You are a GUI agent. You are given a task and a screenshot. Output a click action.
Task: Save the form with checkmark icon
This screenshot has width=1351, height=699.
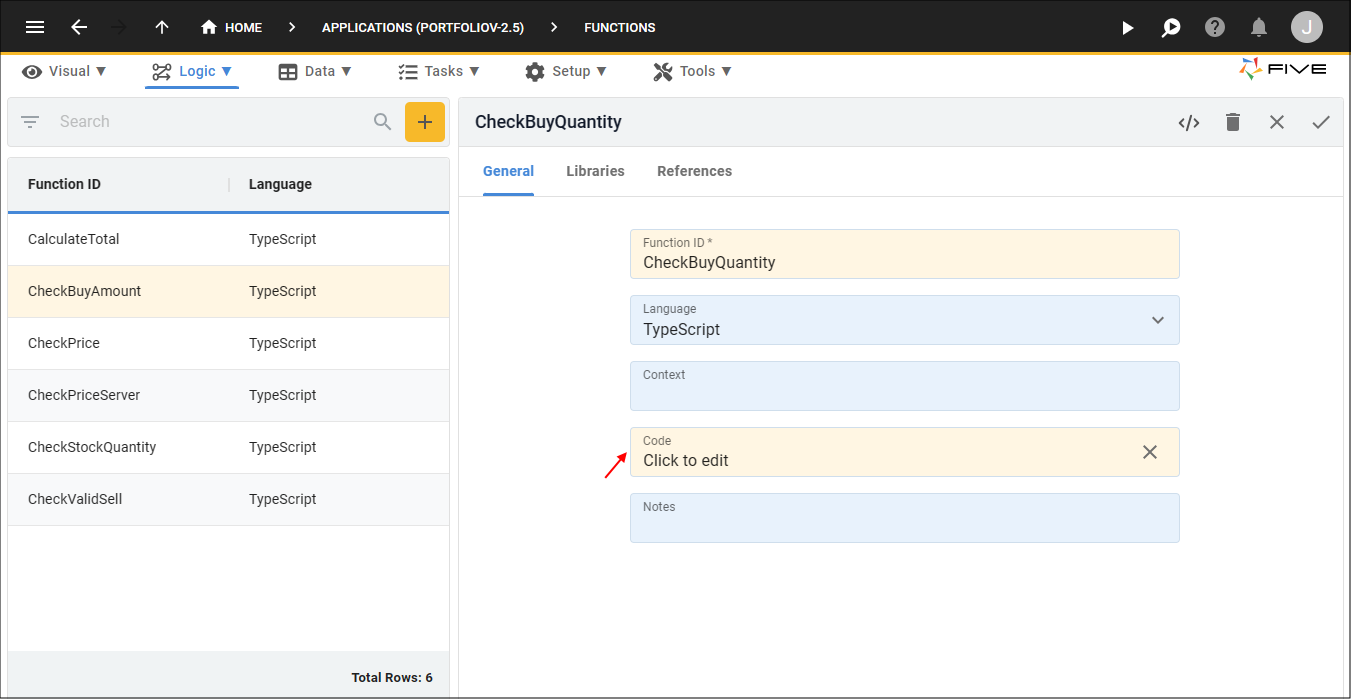point(1321,122)
